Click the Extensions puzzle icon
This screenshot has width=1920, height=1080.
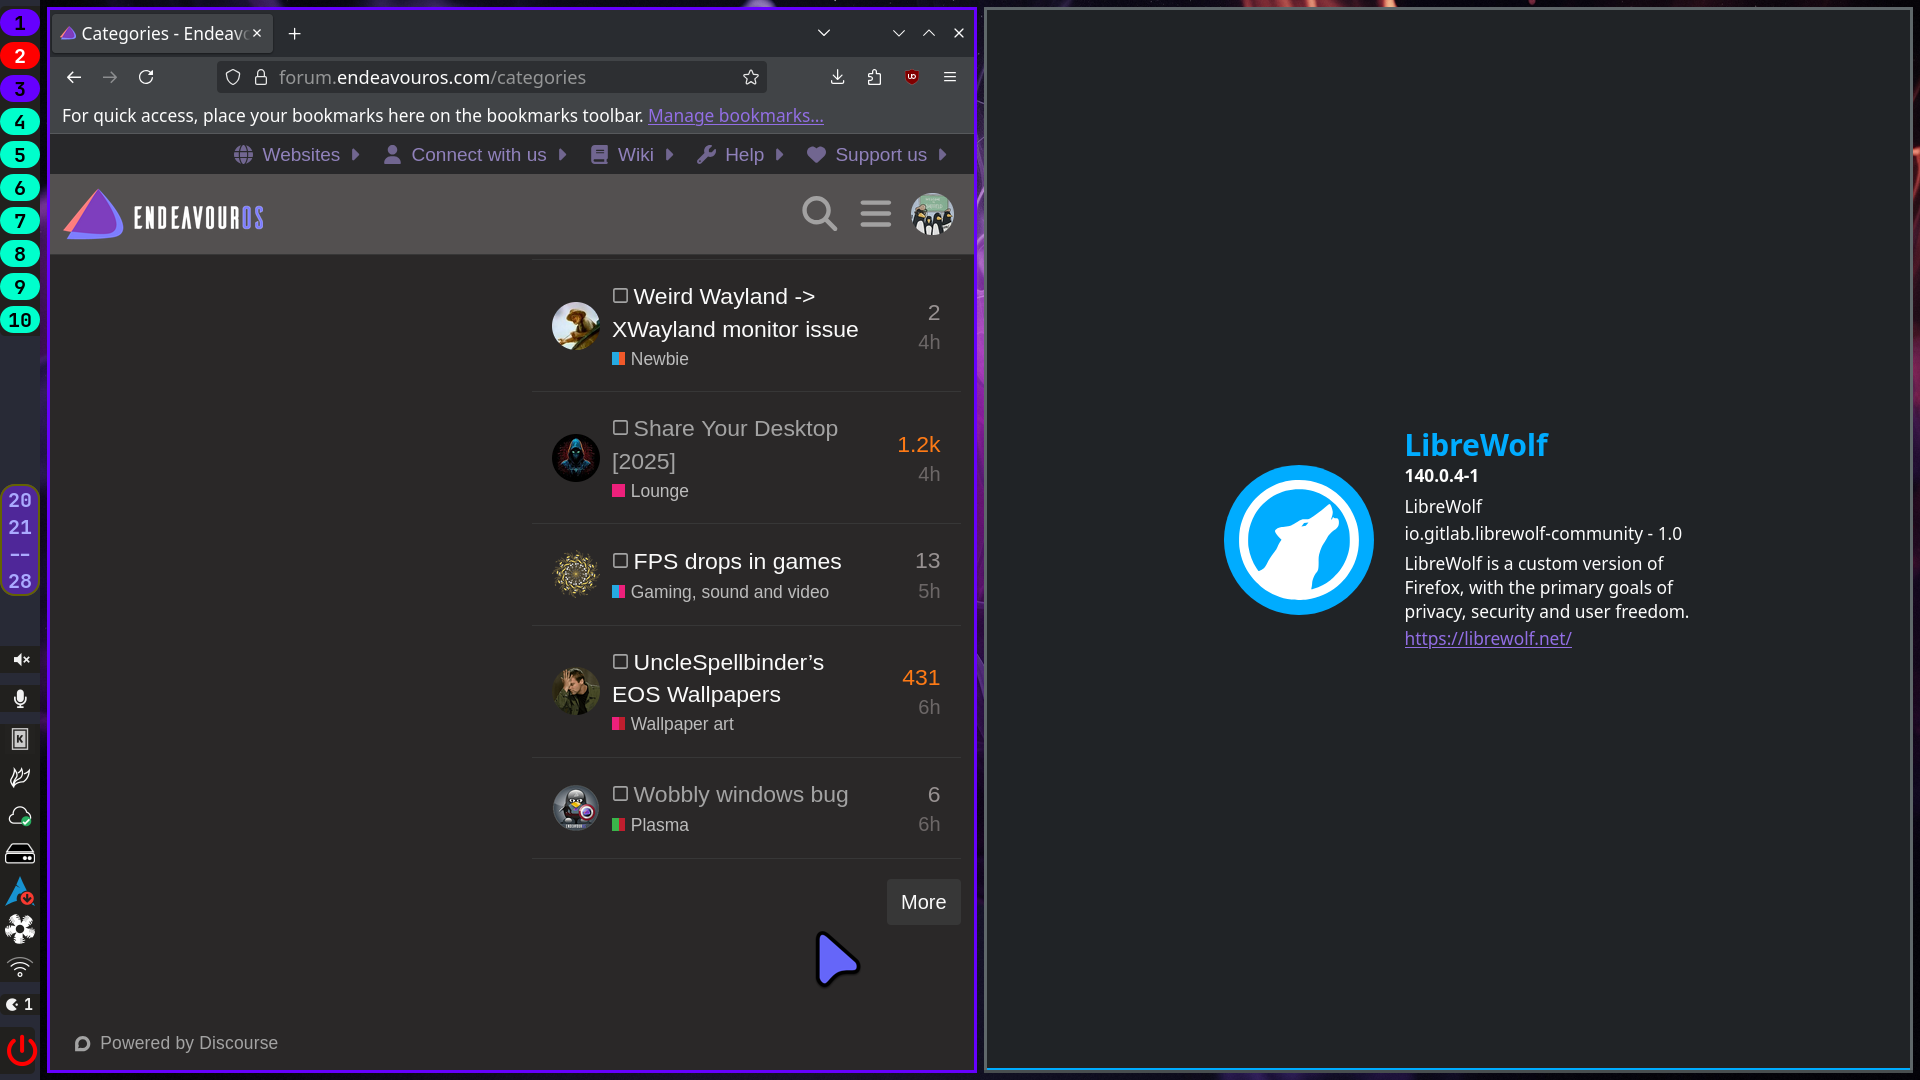[x=874, y=77]
